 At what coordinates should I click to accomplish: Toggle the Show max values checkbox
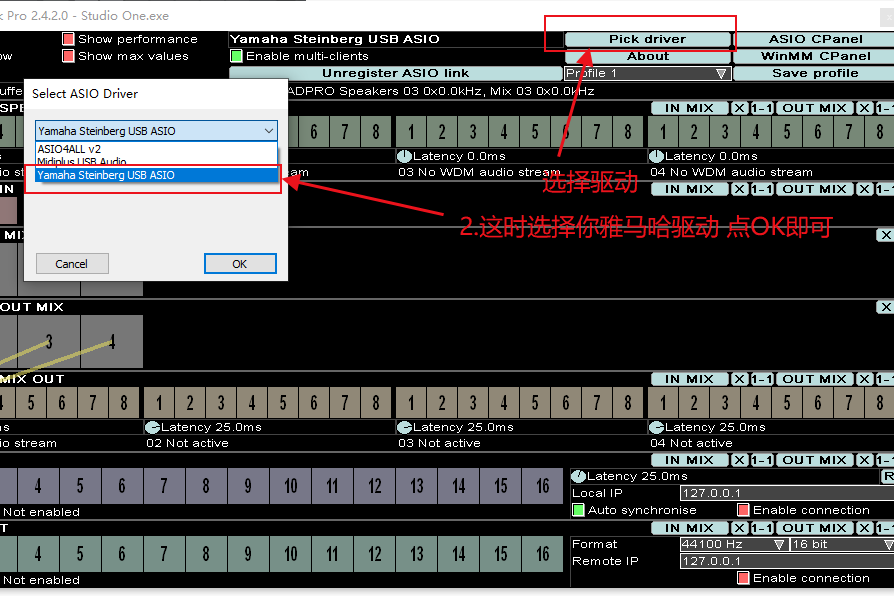[x=69, y=56]
